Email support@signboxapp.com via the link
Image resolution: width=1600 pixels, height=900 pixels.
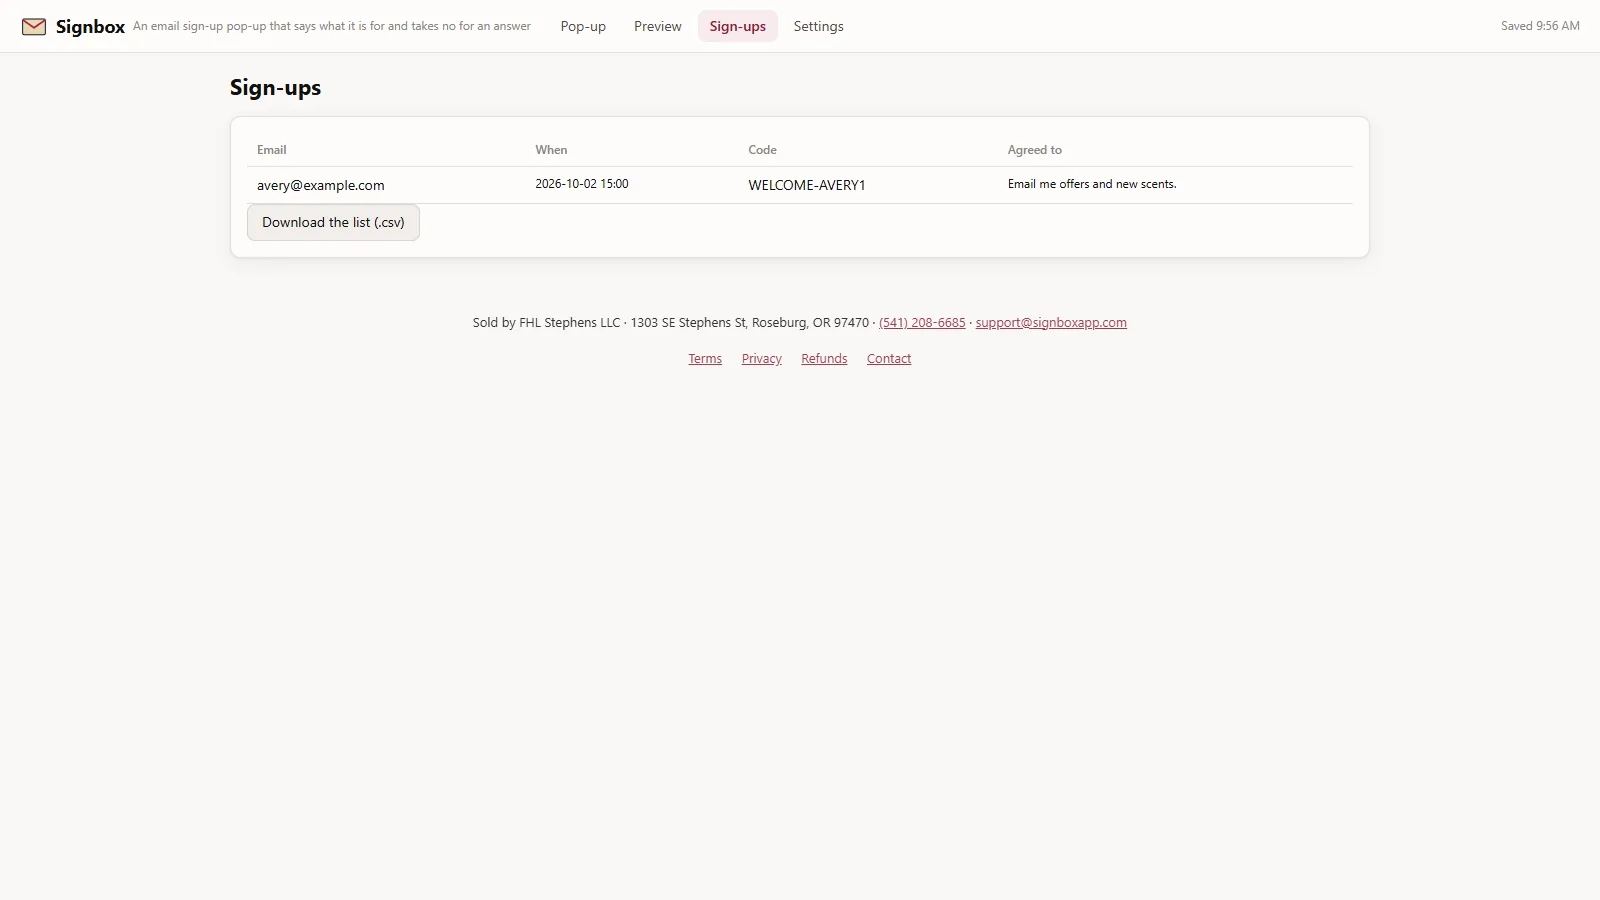tap(1051, 322)
